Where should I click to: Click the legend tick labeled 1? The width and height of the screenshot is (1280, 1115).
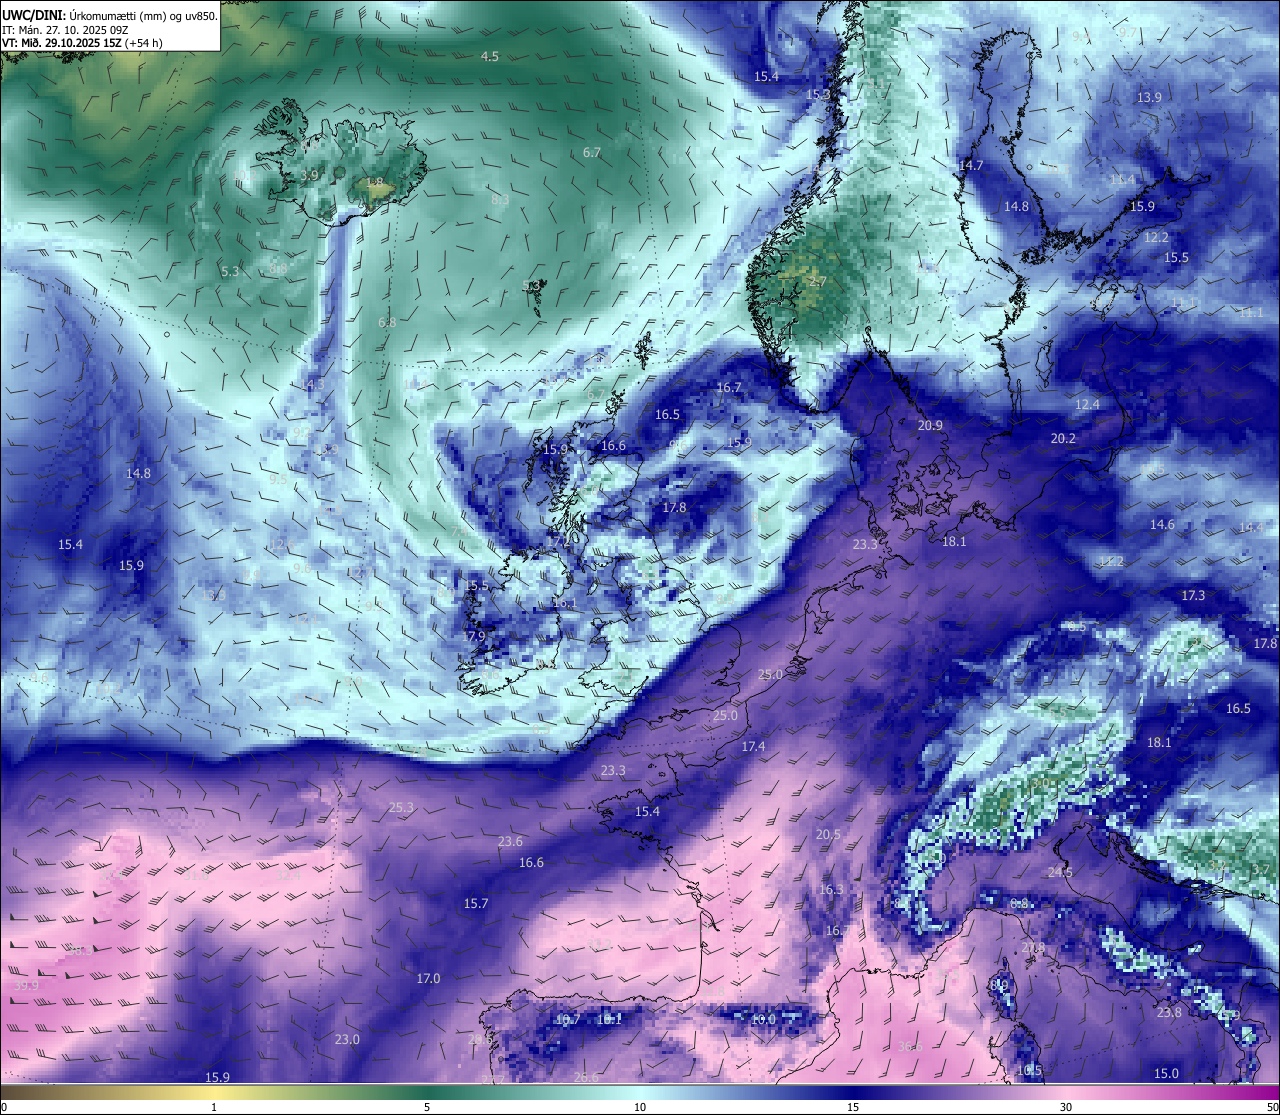click(x=214, y=1107)
